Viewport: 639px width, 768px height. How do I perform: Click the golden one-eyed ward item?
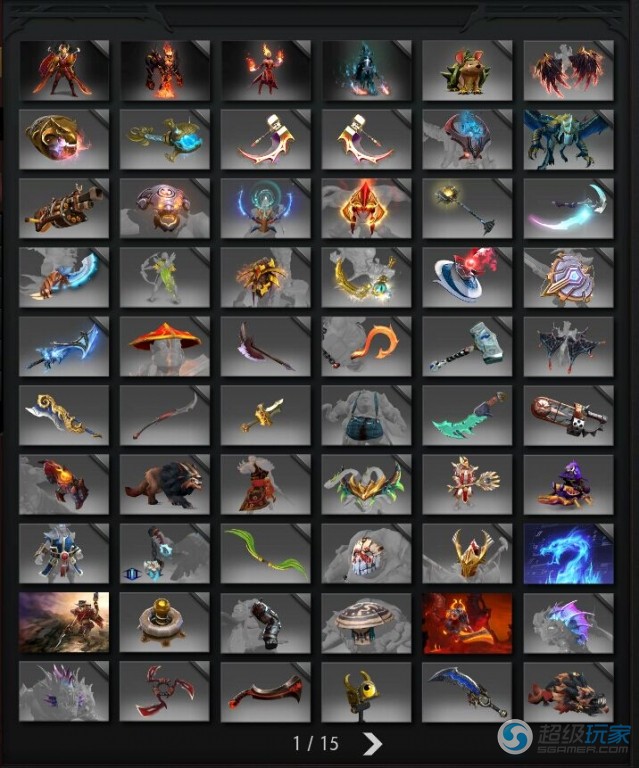click(366, 692)
